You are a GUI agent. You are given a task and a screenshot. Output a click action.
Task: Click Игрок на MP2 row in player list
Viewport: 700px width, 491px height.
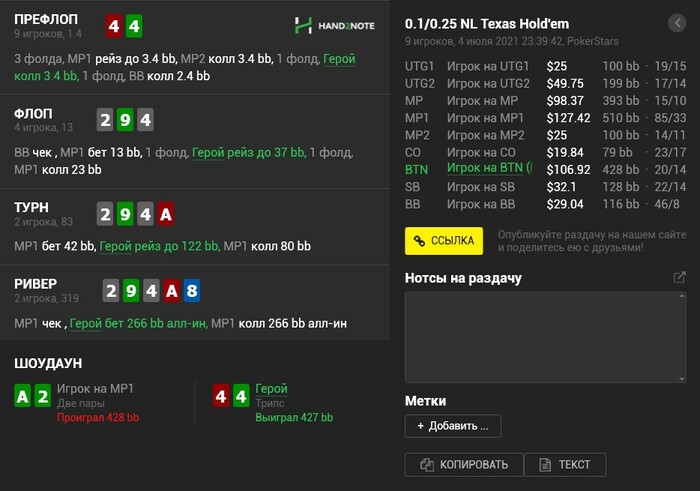coord(546,135)
